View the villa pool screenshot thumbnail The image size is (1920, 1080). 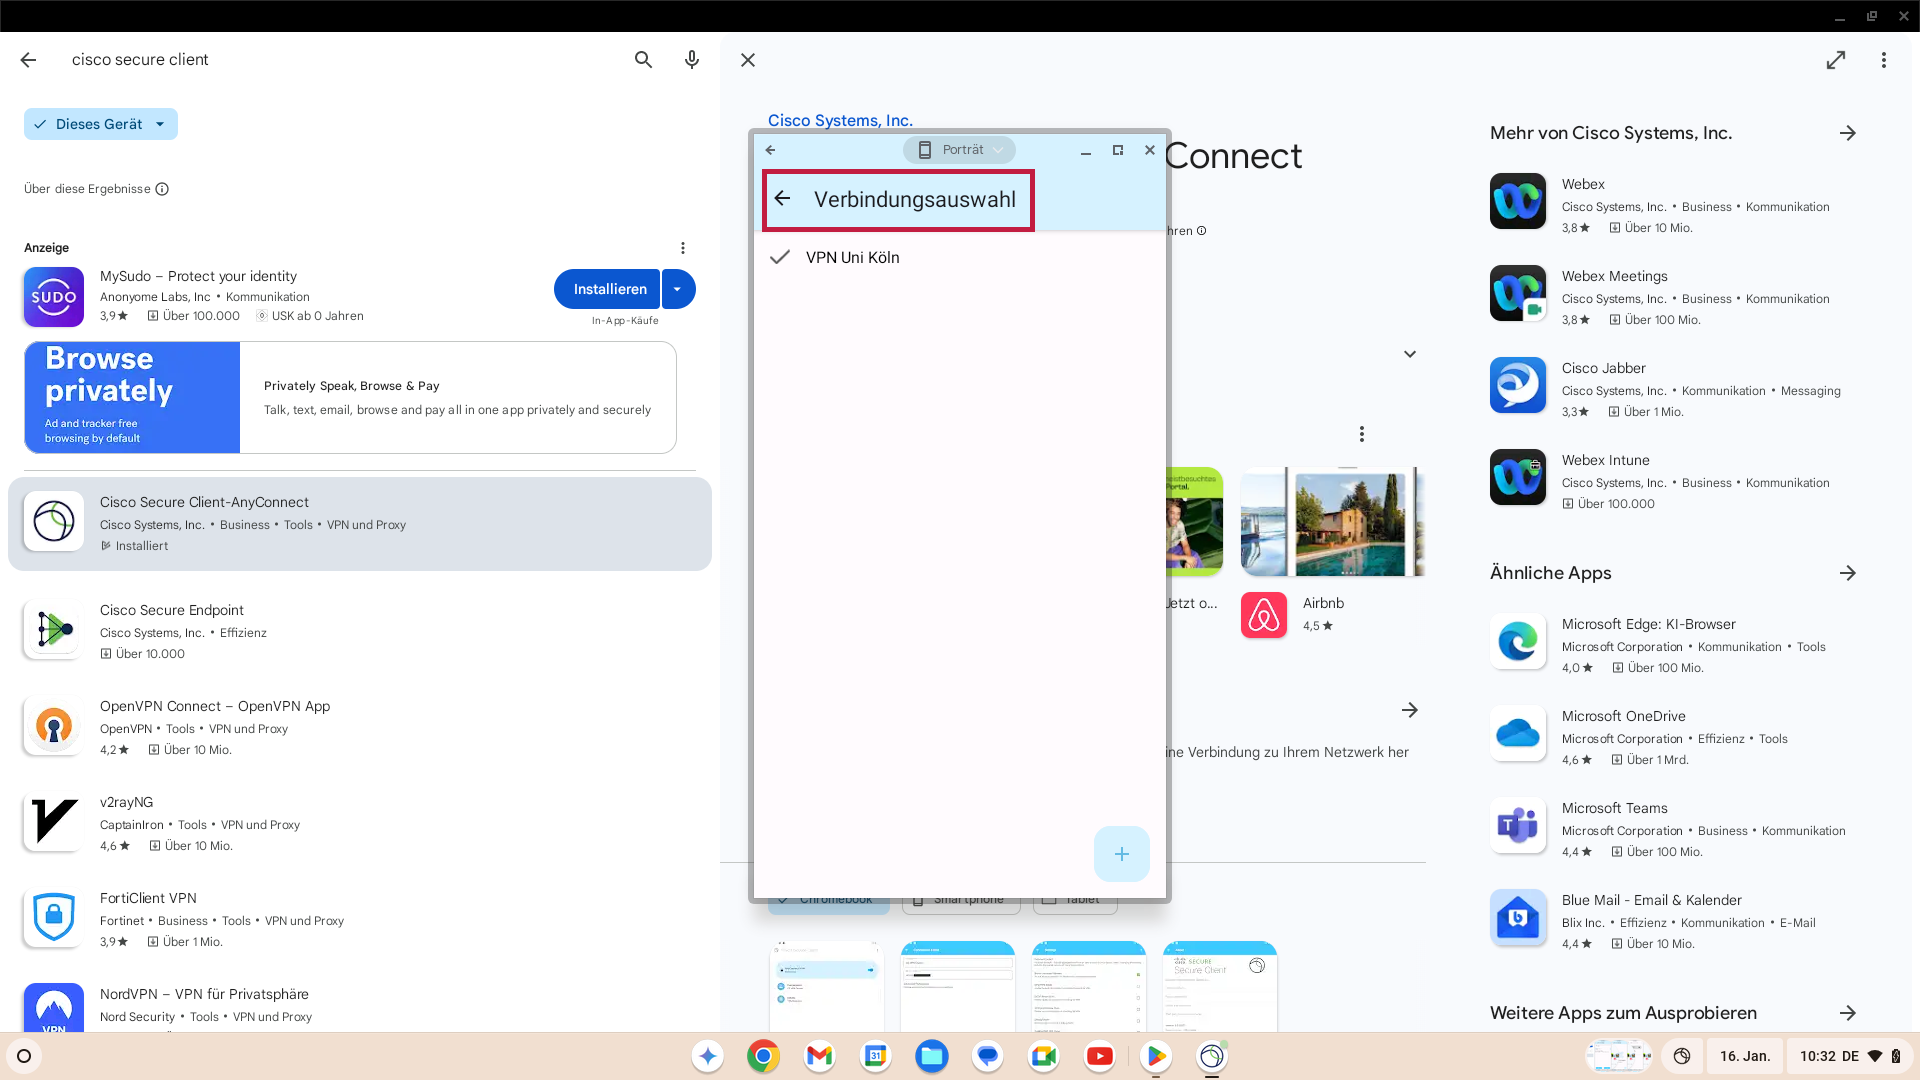[1333, 522]
